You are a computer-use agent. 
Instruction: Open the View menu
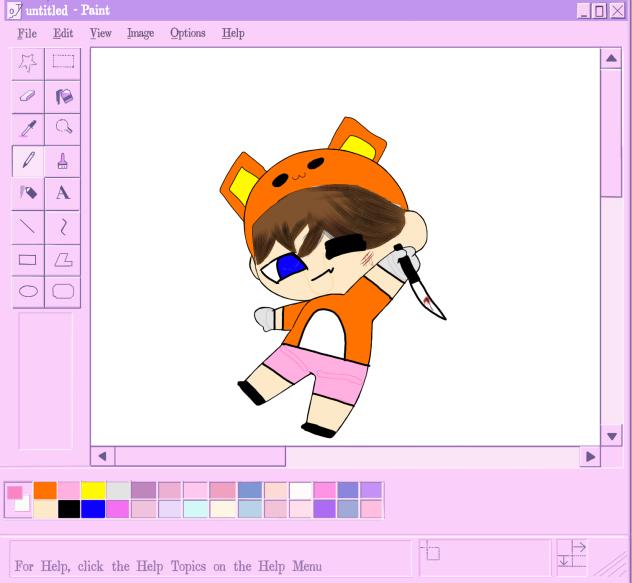pos(100,33)
